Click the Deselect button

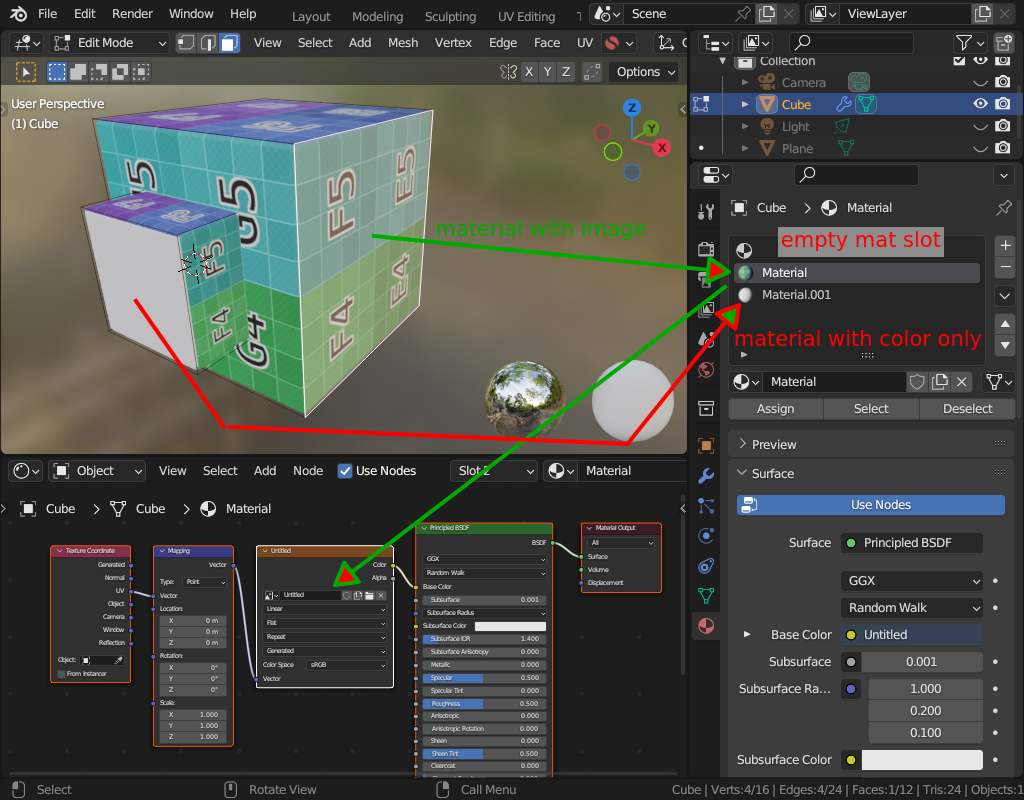[967, 409]
